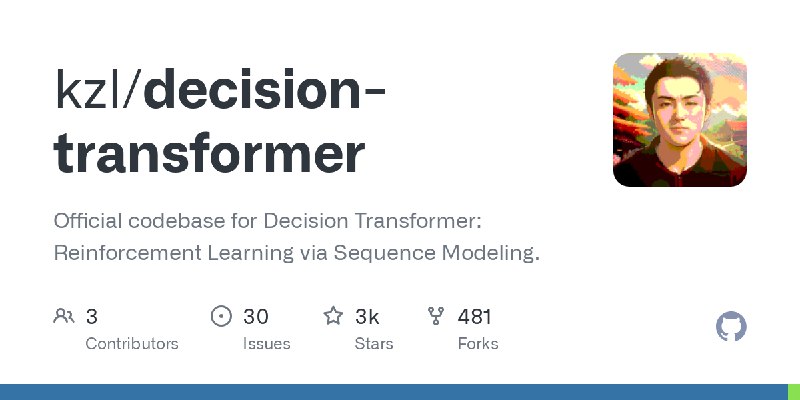
Task: Open the GitHub octocat logo
Action: tap(731, 327)
